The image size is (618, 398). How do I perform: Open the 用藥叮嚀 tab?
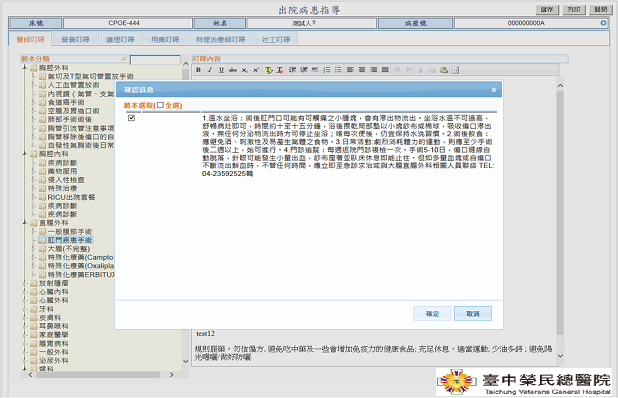pos(165,39)
